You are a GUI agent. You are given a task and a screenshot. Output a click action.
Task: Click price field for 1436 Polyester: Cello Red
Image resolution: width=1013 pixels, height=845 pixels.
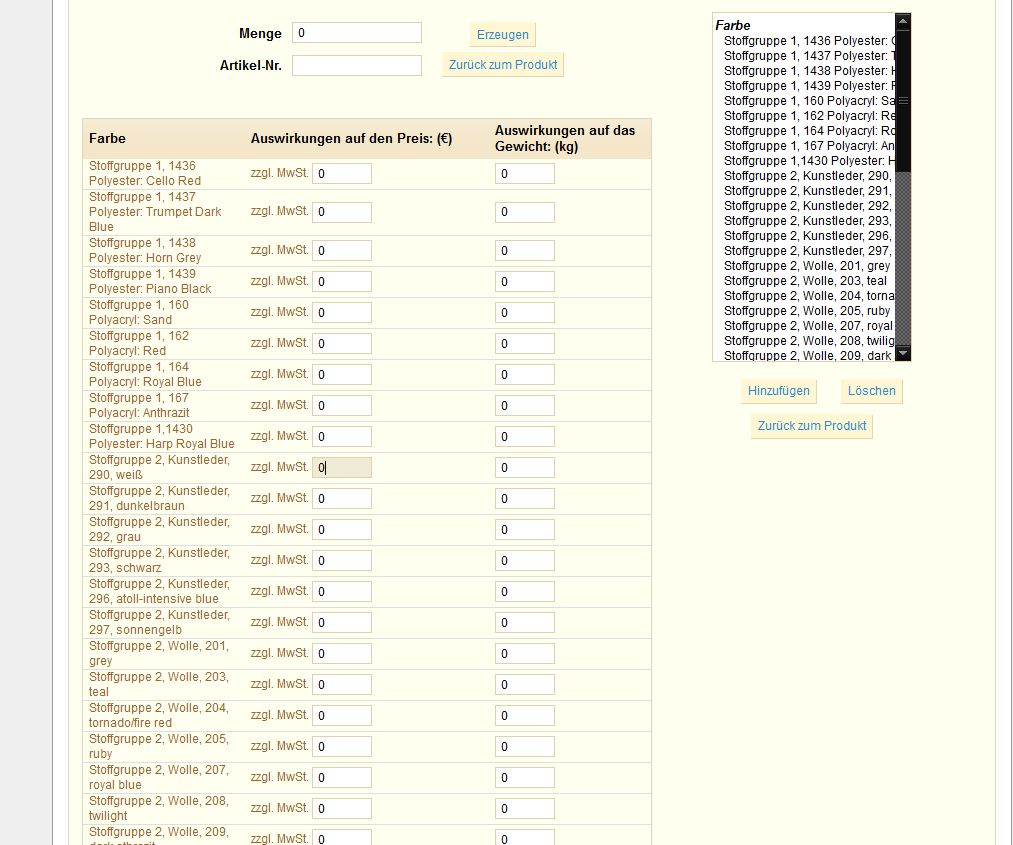click(342, 174)
